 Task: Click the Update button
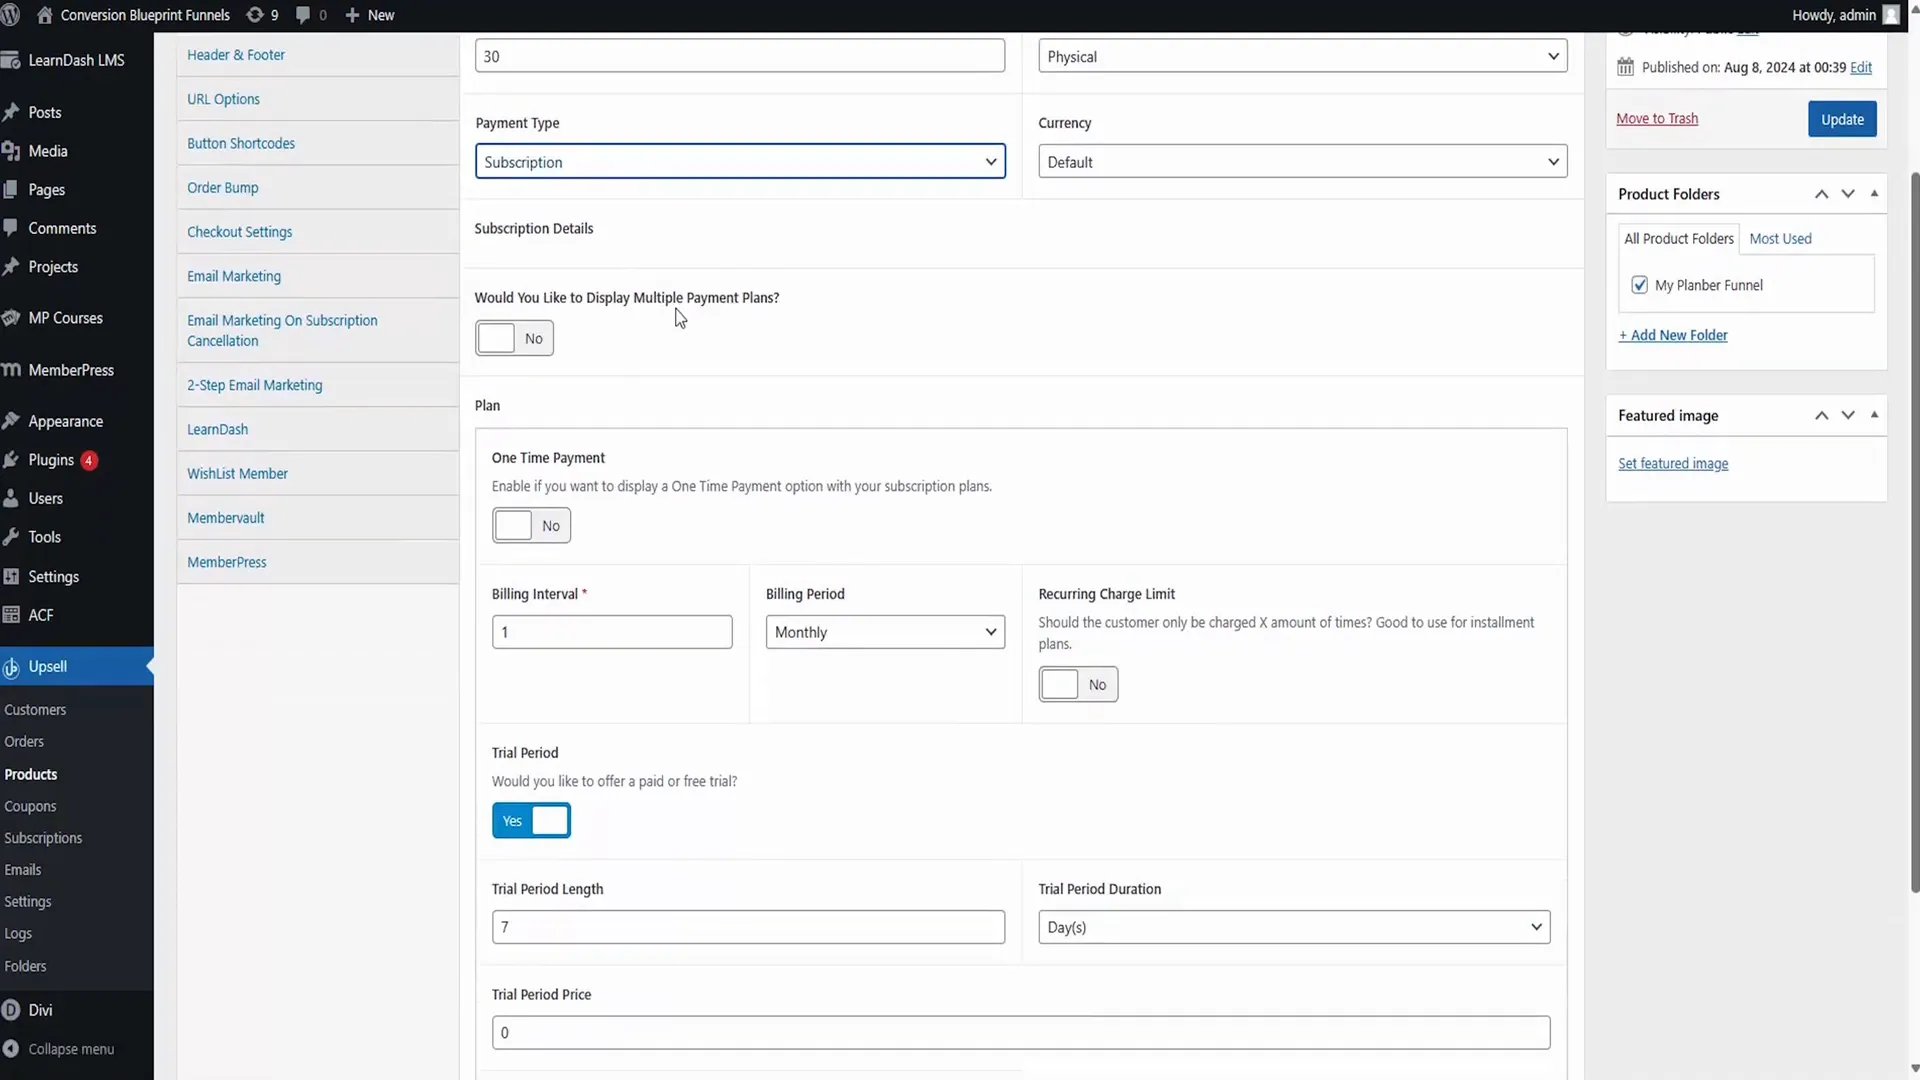(1842, 119)
